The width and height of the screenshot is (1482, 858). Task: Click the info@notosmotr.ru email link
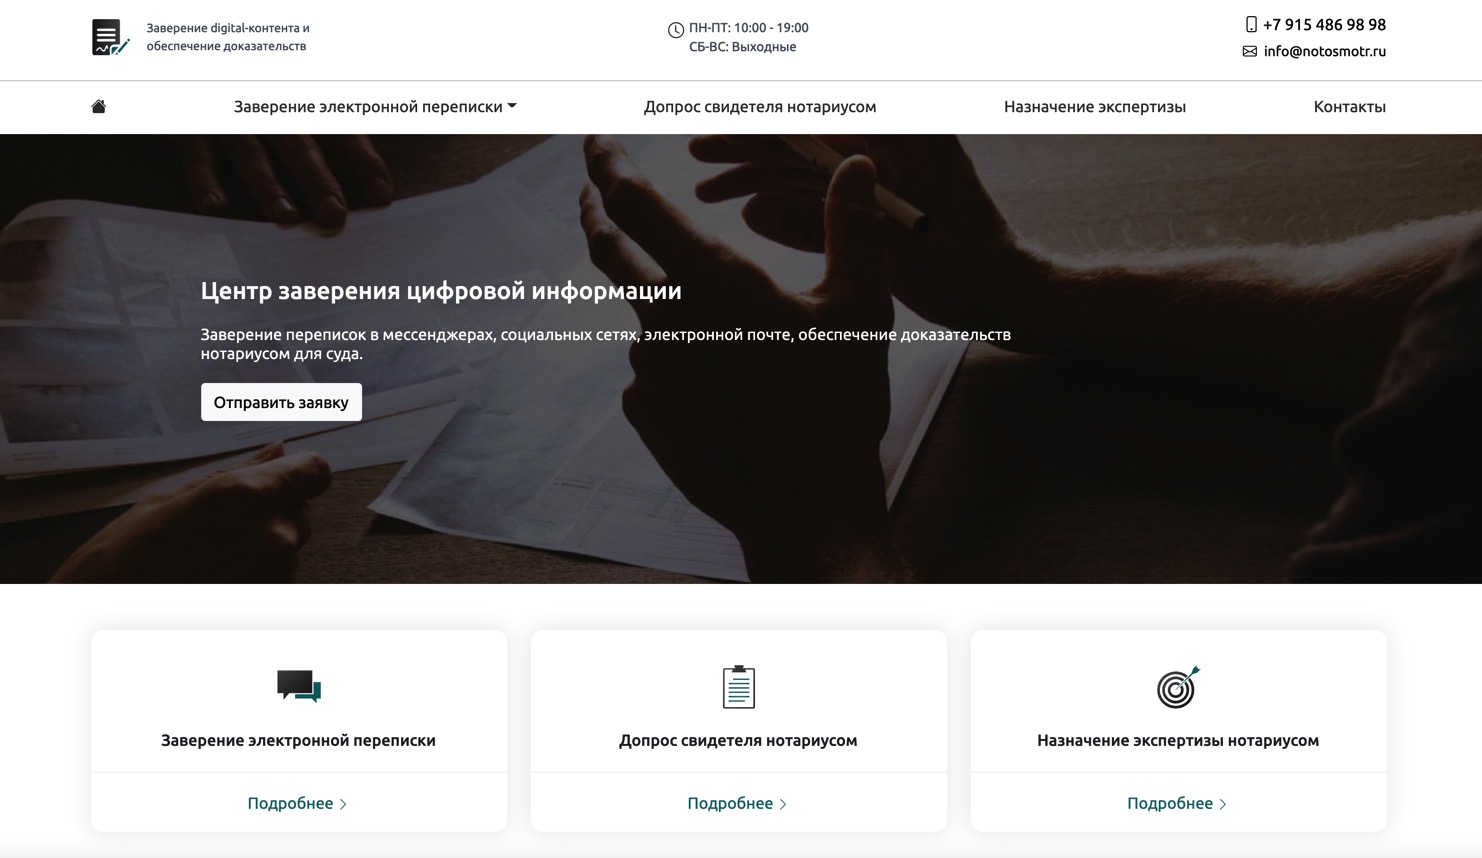click(x=1324, y=51)
